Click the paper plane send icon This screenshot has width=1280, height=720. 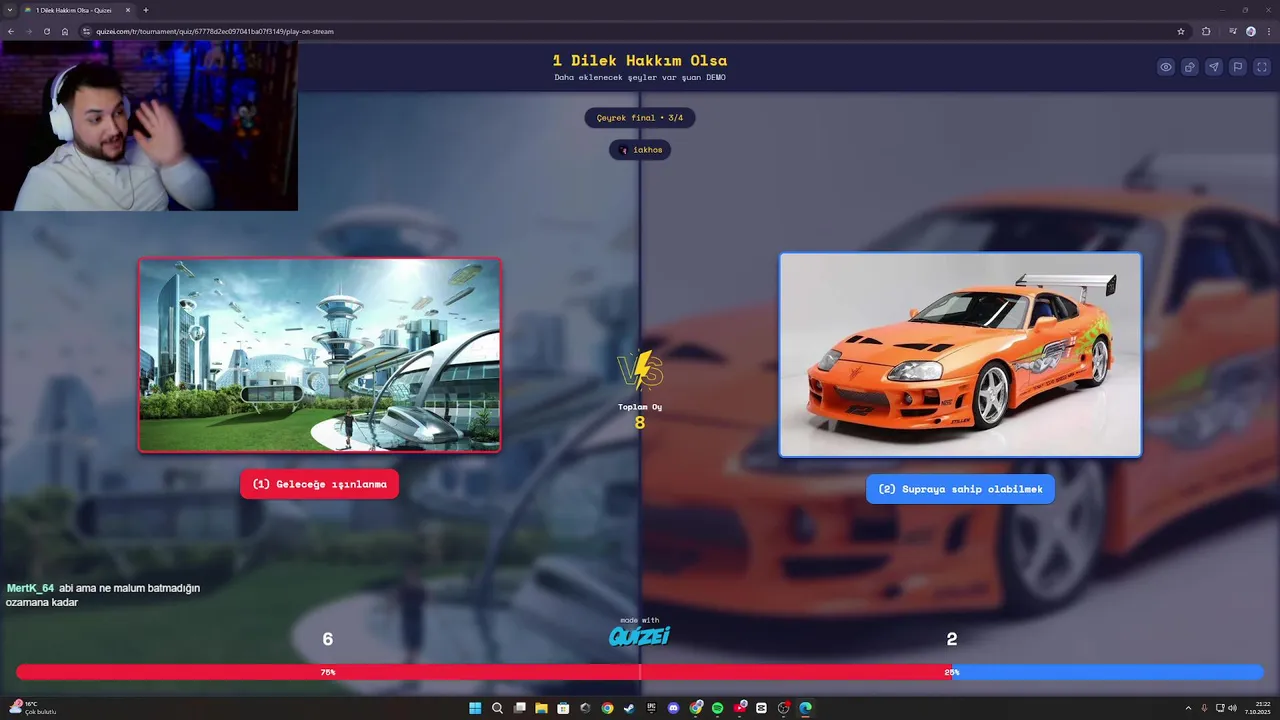[x=1214, y=67]
